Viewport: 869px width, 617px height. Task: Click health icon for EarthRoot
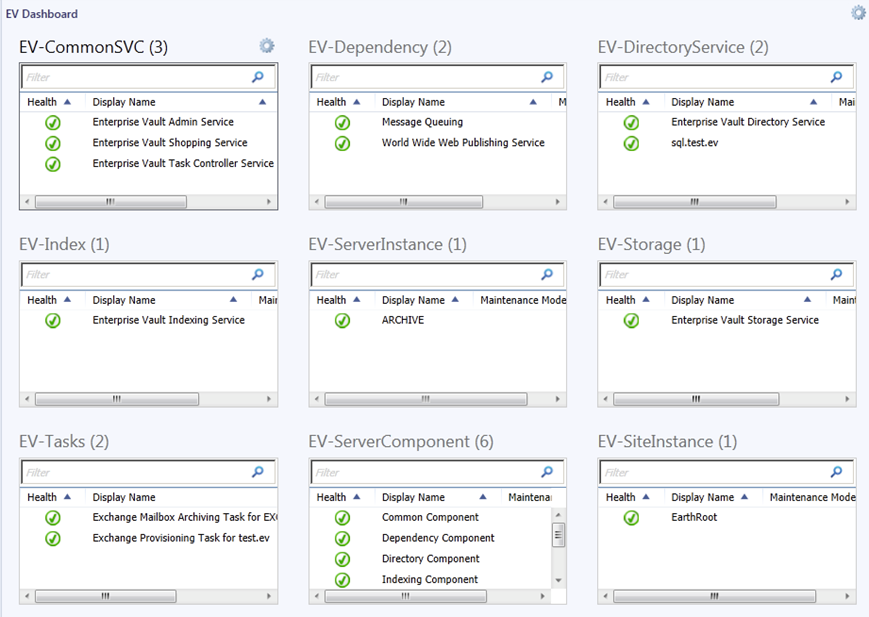pyautogui.click(x=631, y=518)
